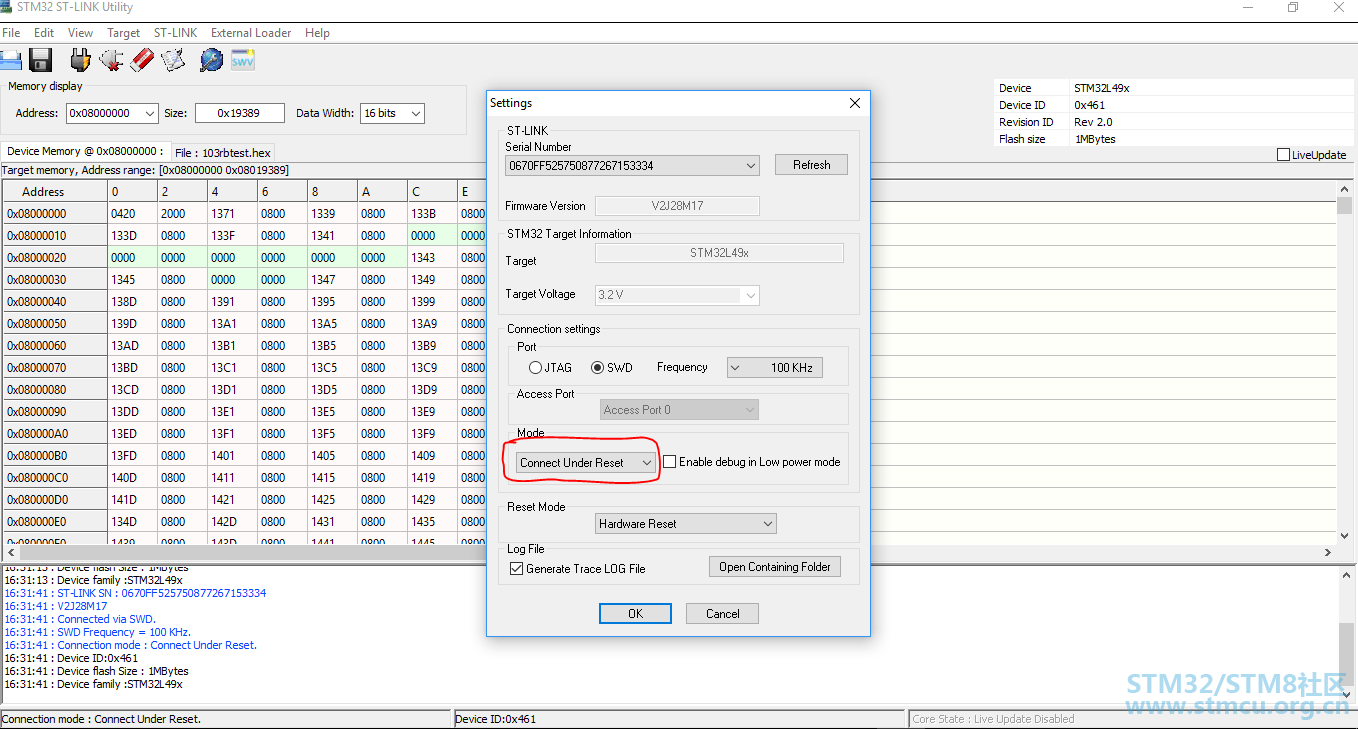Connect to target using plug icon
This screenshot has height=729, width=1358.
tap(80, 59)
